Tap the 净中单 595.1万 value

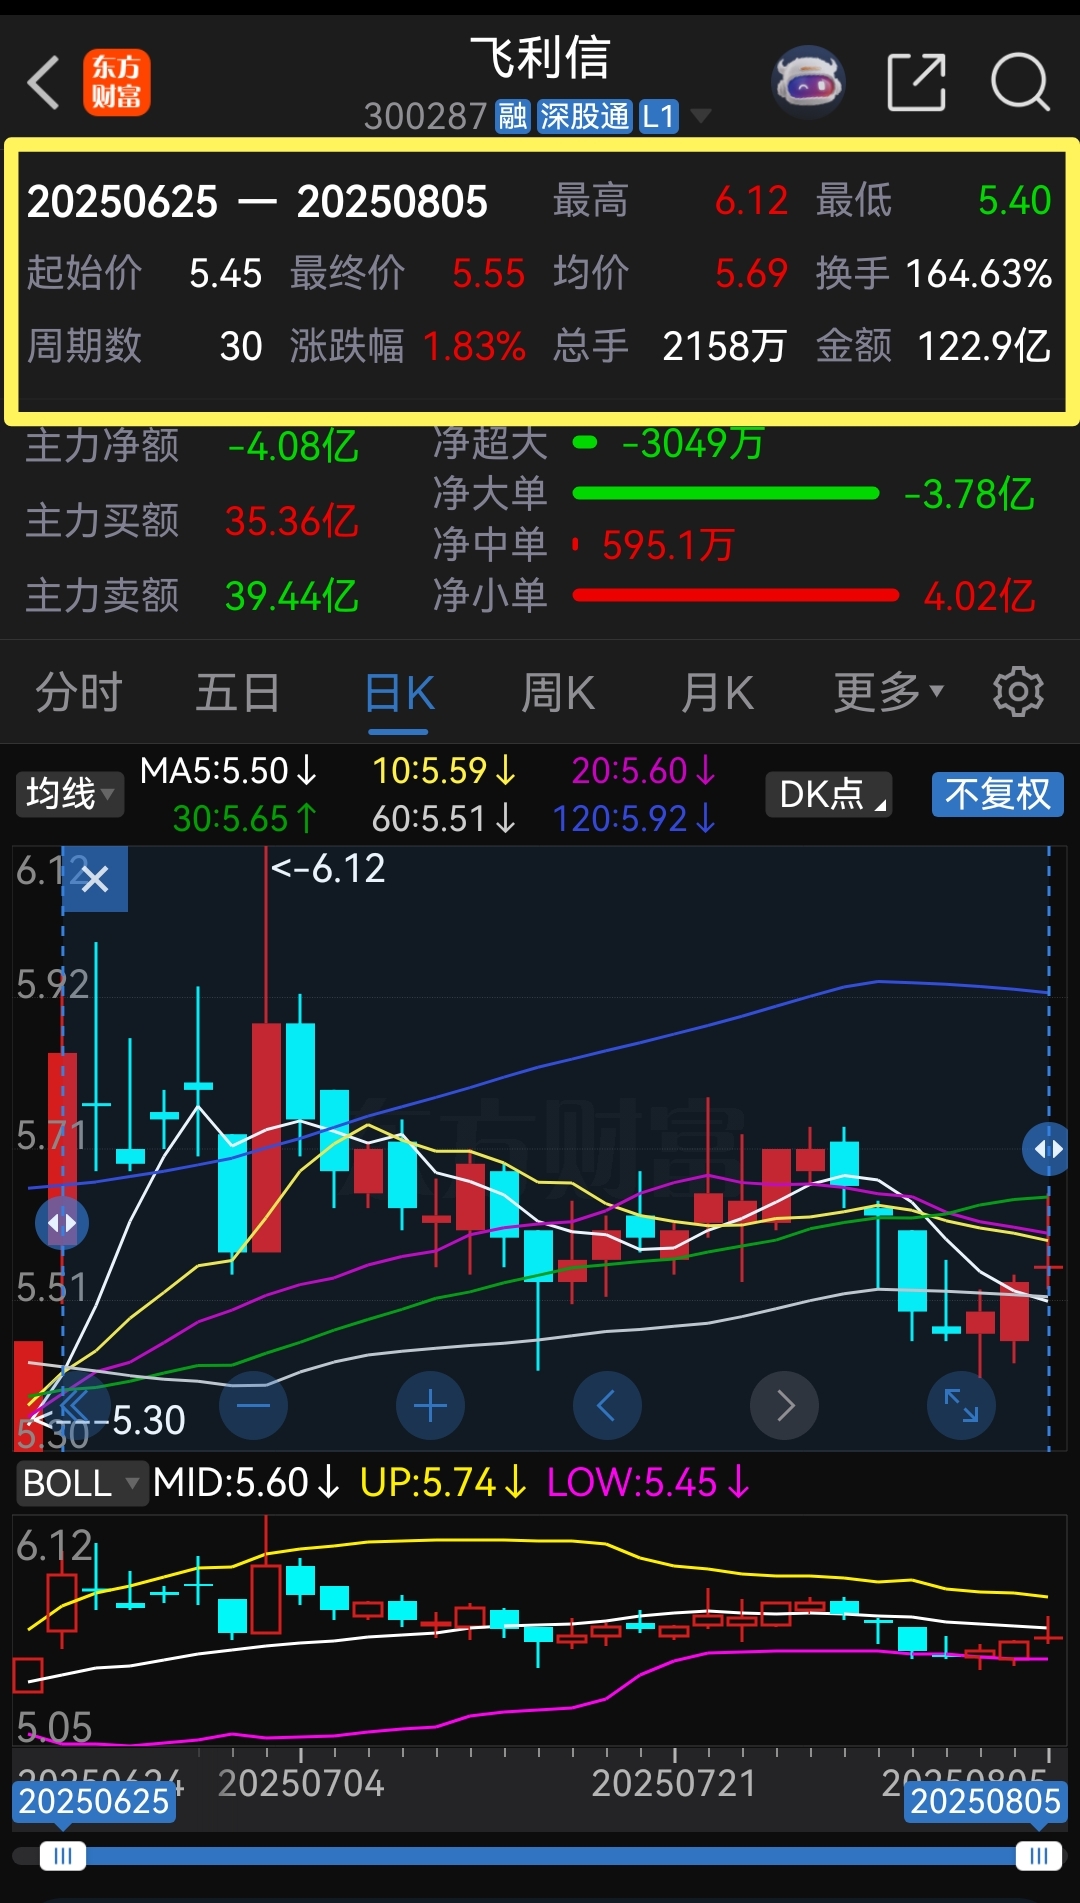tap(668, 545)
